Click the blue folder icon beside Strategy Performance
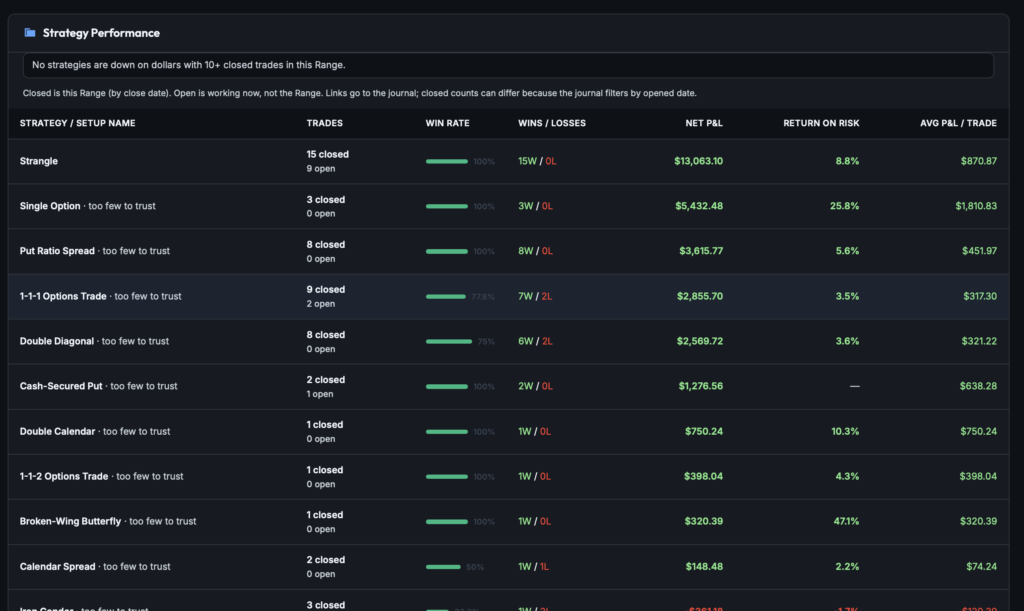 click(x=29, y=33)
